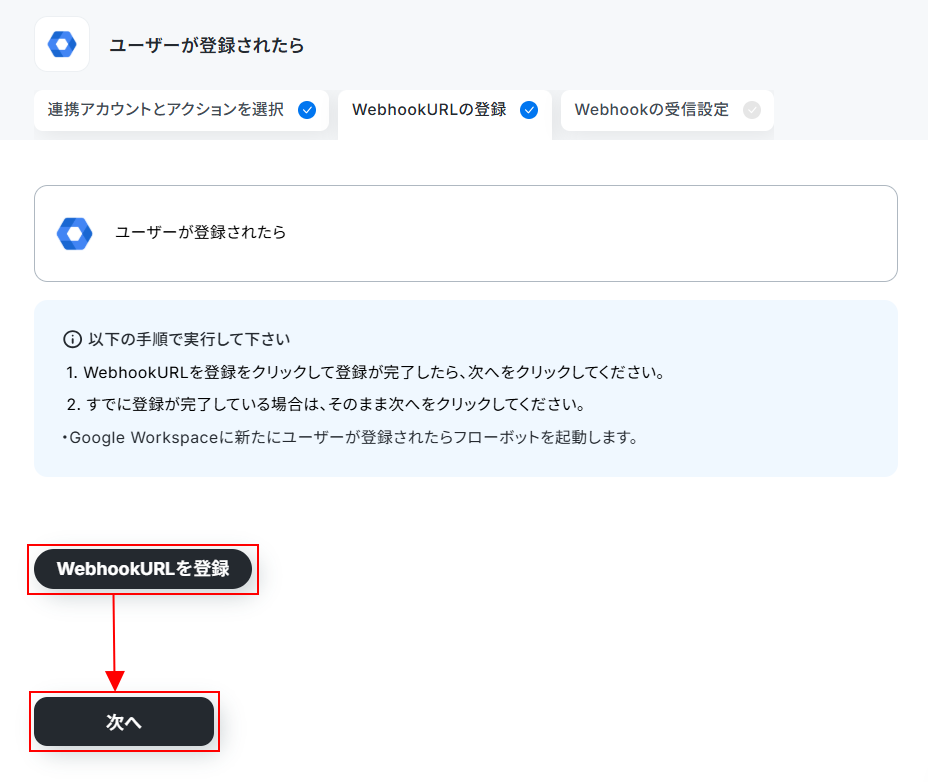The image size is (928, 782).
Task: Click the red arrow between the buttons
Action: (114, 643)
